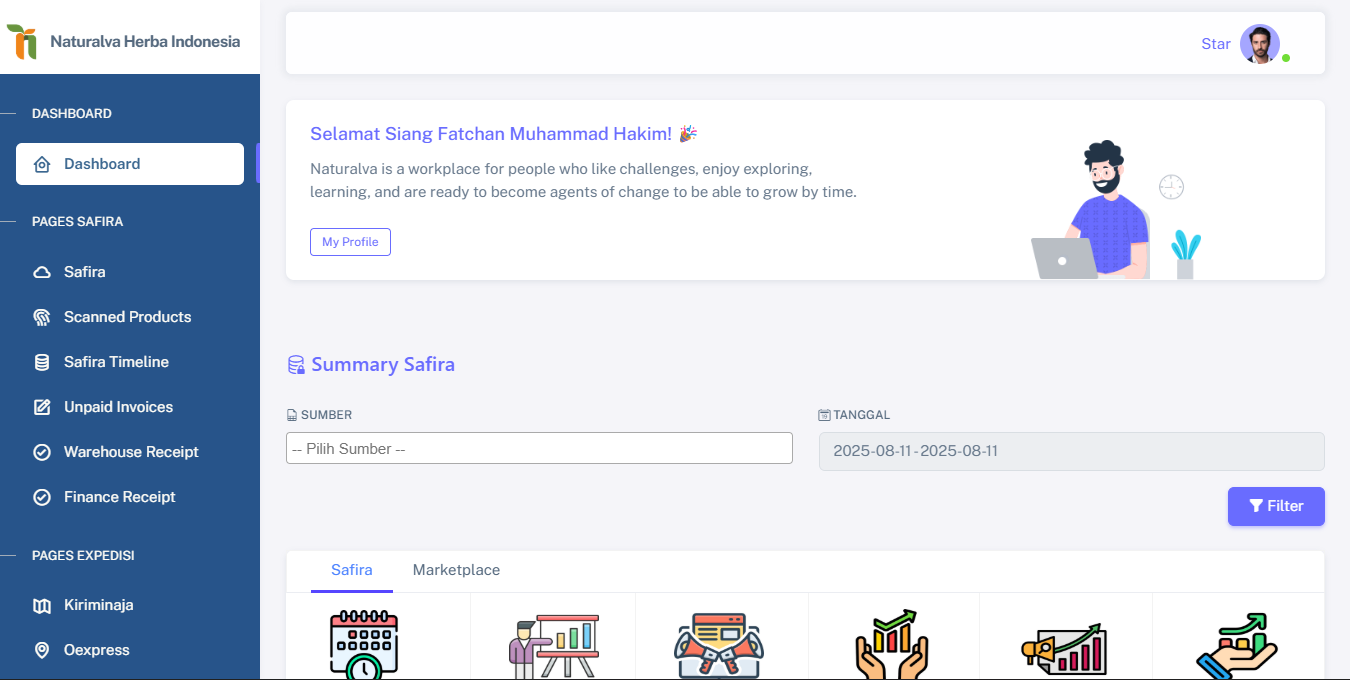The width and height of the screenshot is (1350, 680).
Task: Click the megaphones advertisement icon
Action: [720, 645]
